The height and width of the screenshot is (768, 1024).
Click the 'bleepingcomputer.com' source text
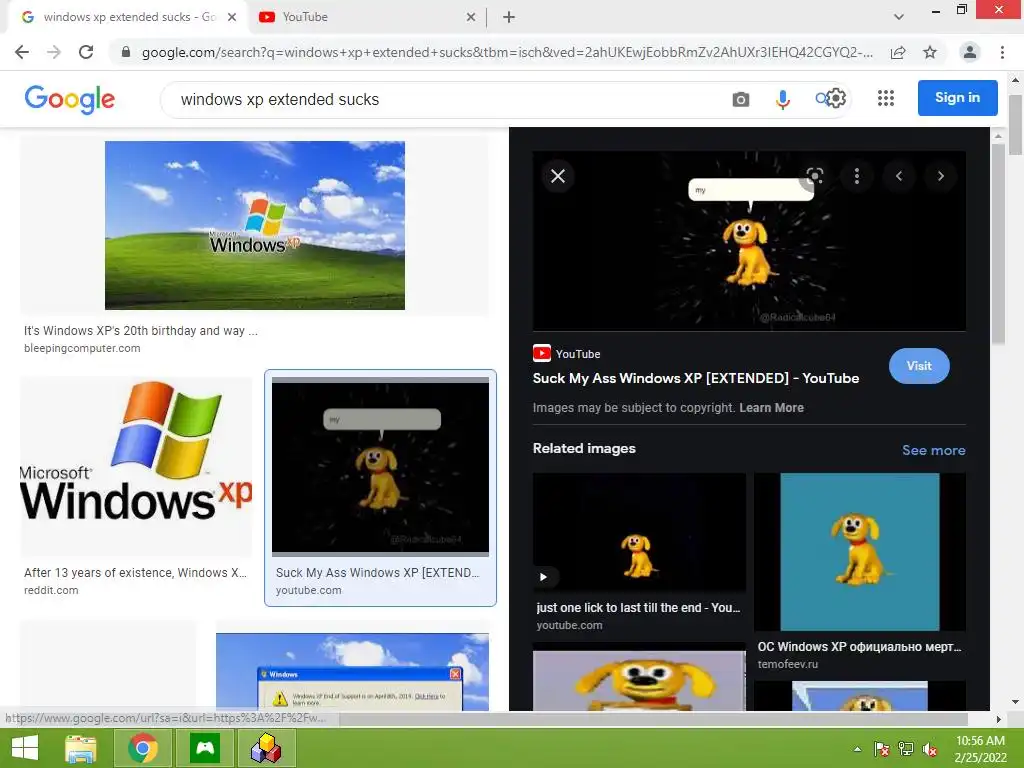coord(82,348)
